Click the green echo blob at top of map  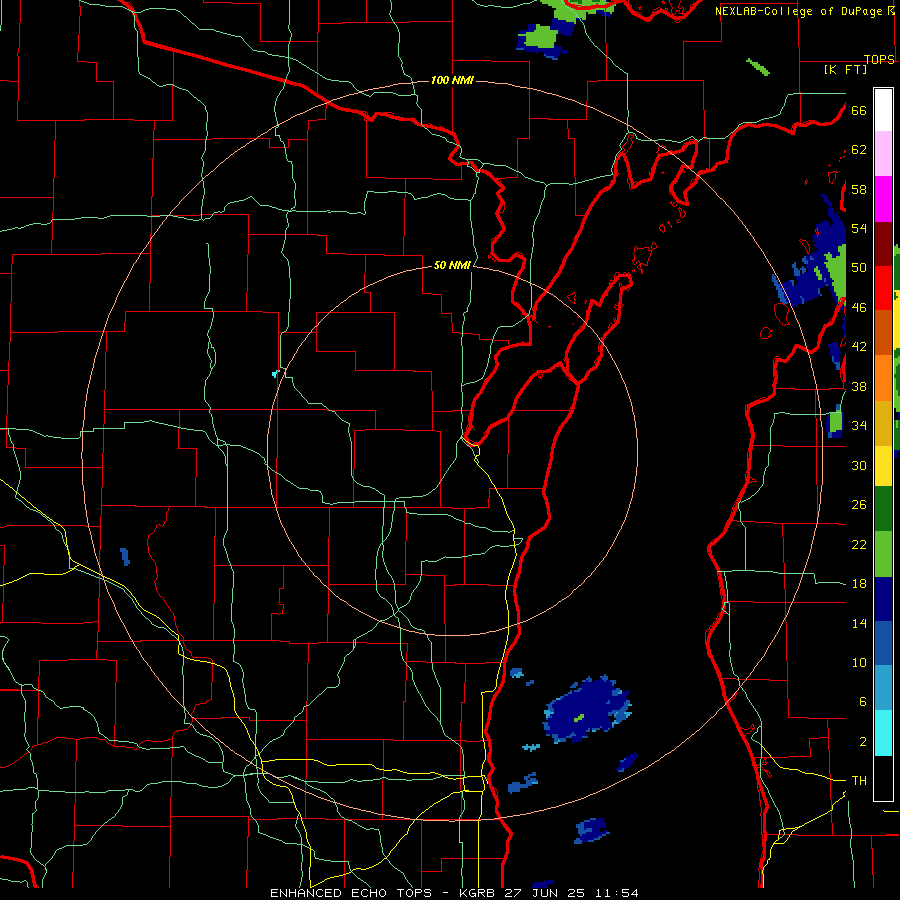point(541,37)
